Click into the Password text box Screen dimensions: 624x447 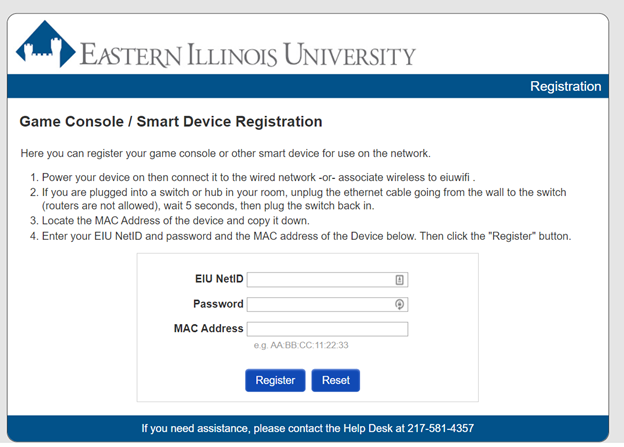[x=320, y=304]
